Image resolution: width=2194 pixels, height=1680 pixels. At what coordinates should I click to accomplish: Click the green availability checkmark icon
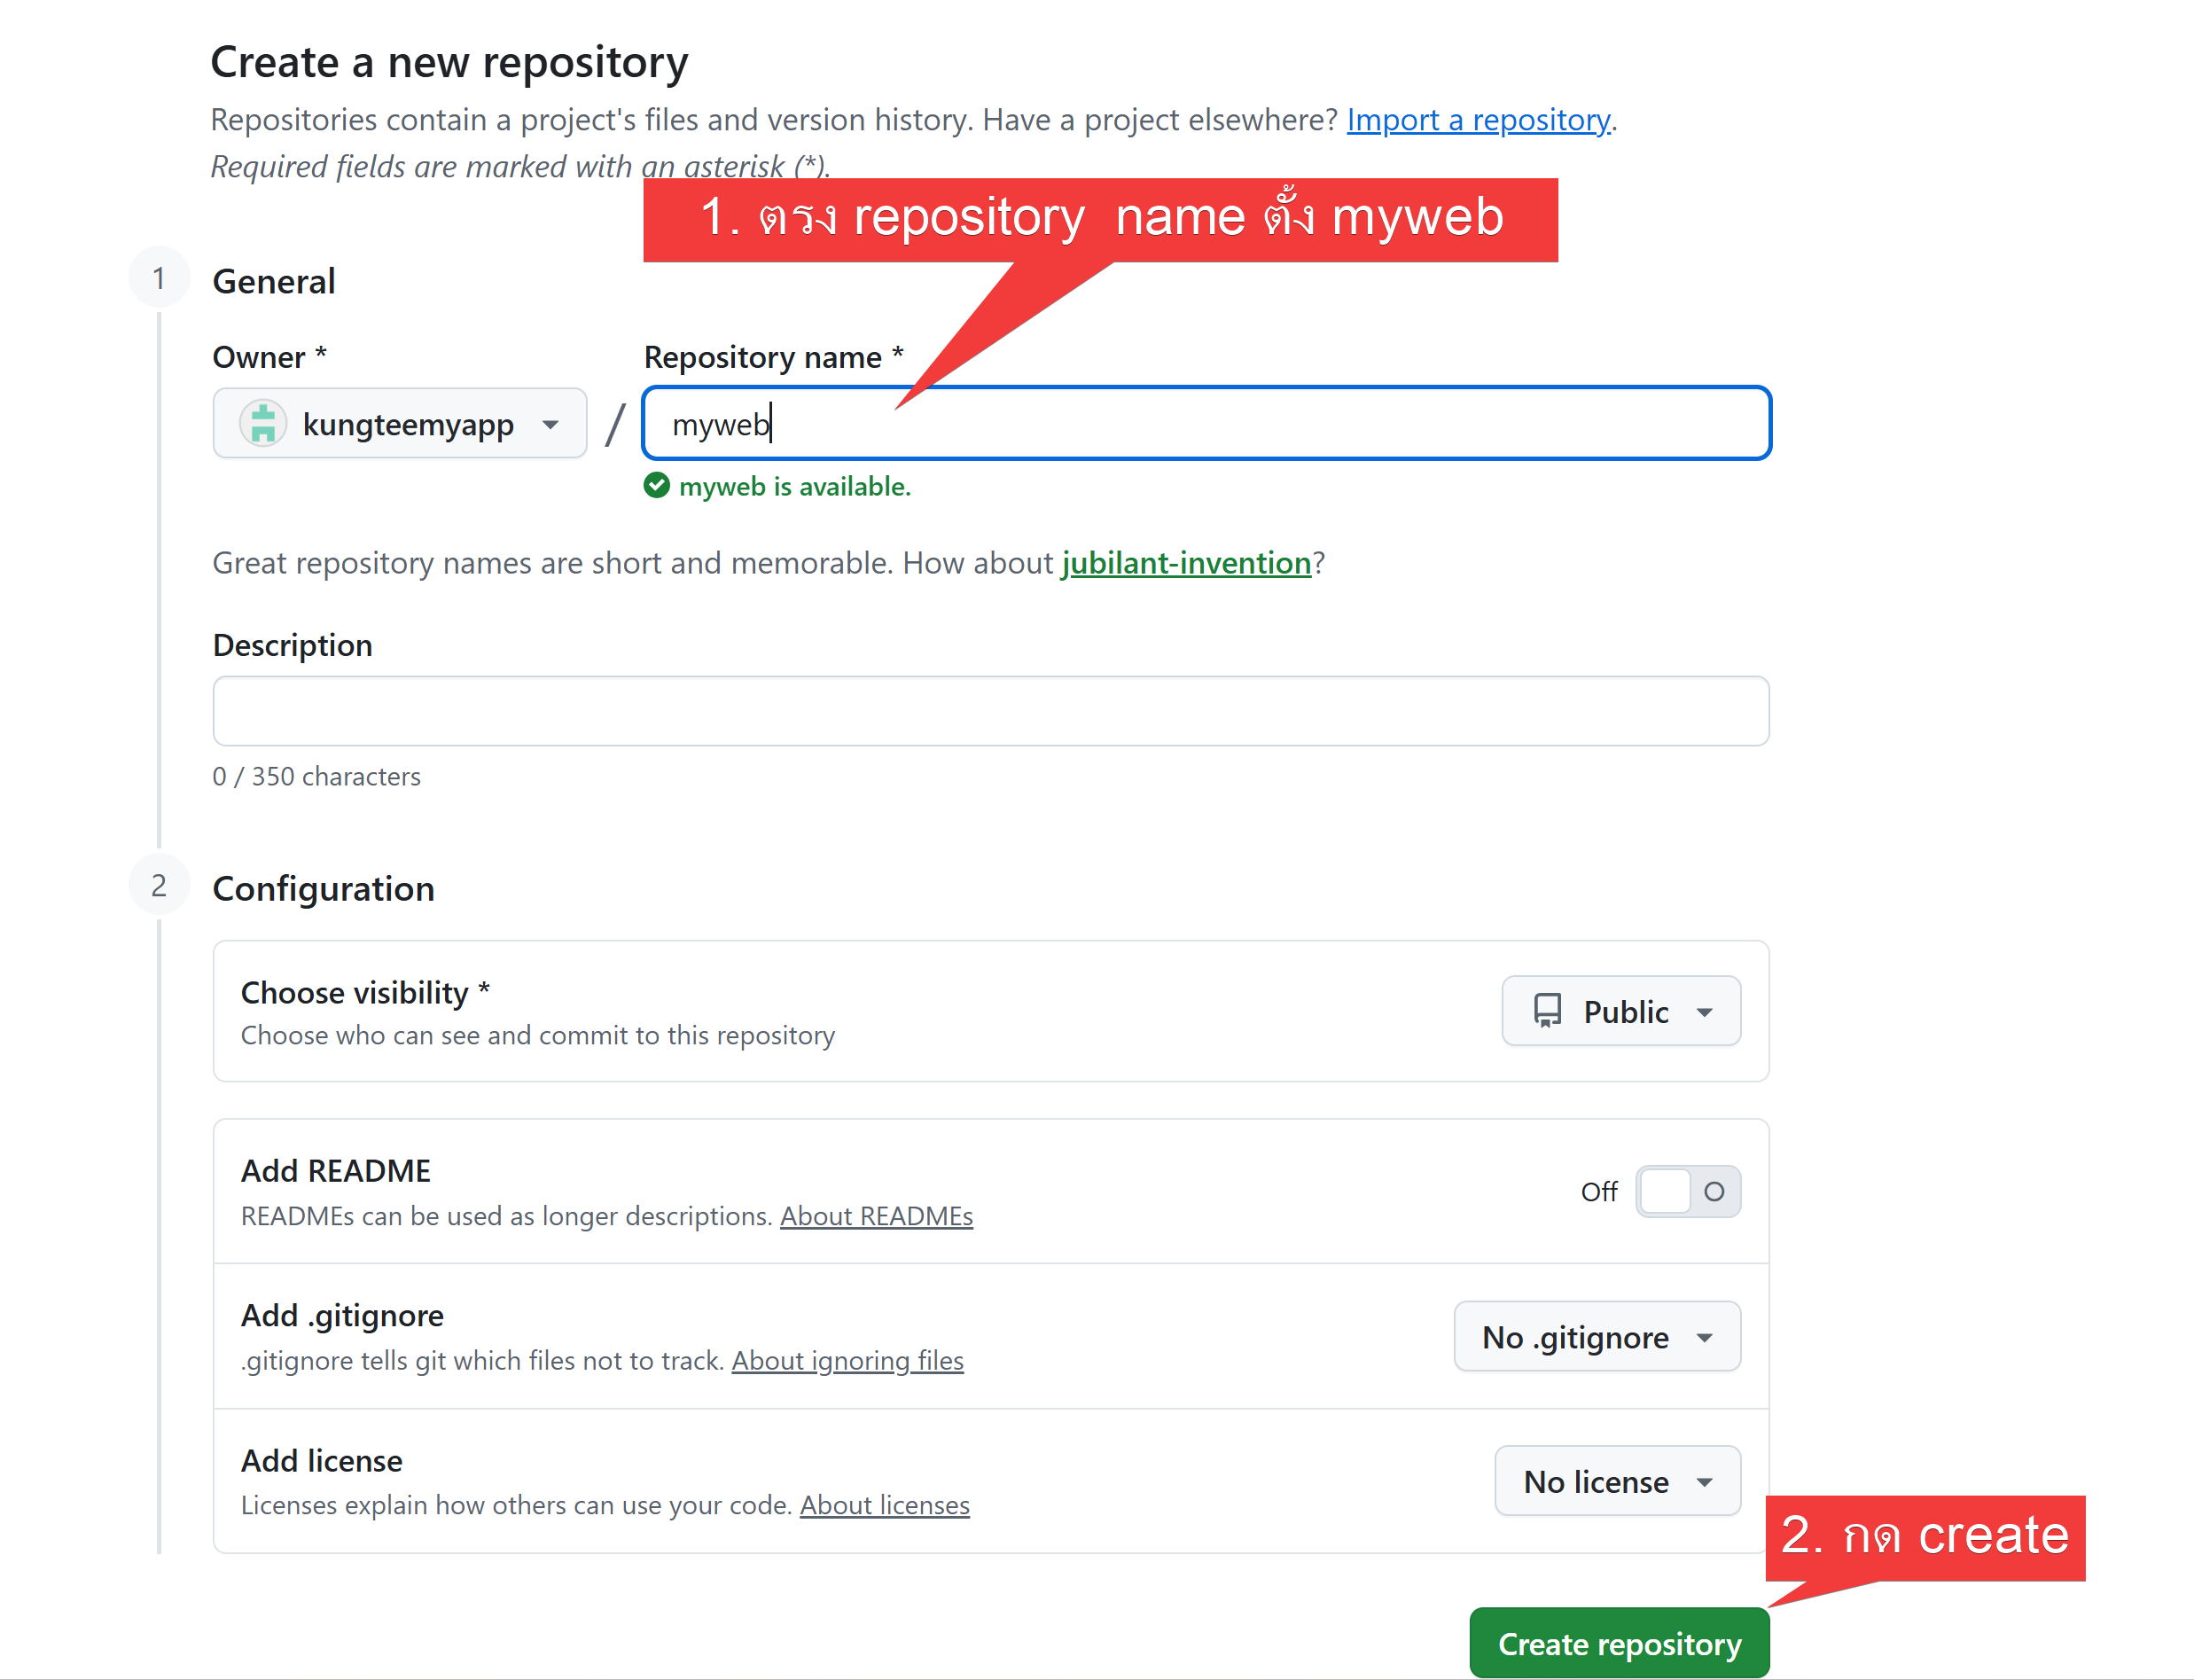coord(656,486)
